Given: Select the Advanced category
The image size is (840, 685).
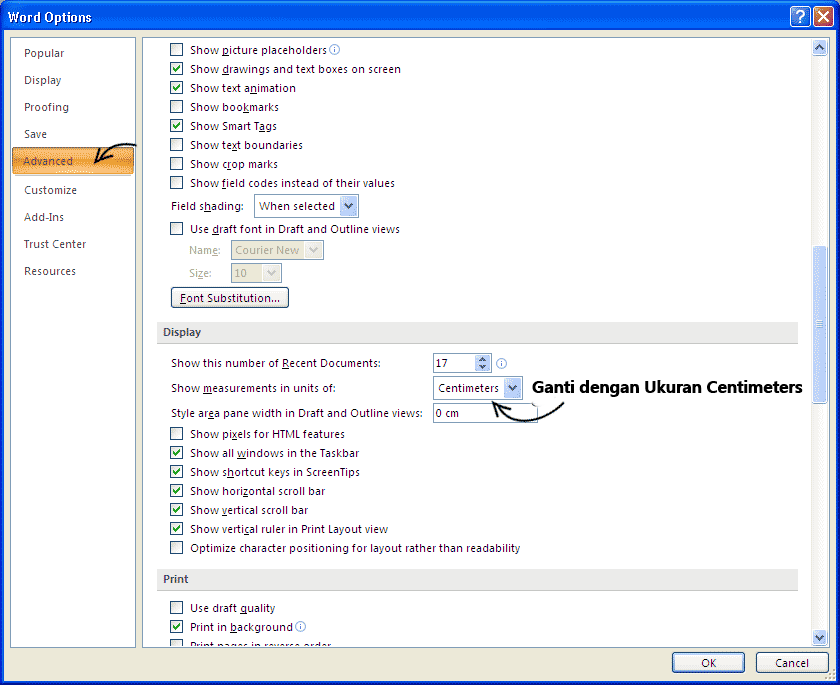Looking at the screenshot, I should click(x=73, y=161).
